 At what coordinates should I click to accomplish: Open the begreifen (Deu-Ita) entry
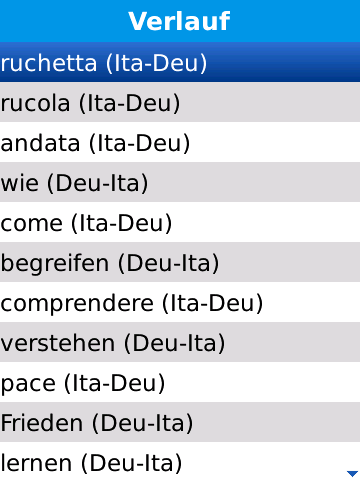[180, 262]
